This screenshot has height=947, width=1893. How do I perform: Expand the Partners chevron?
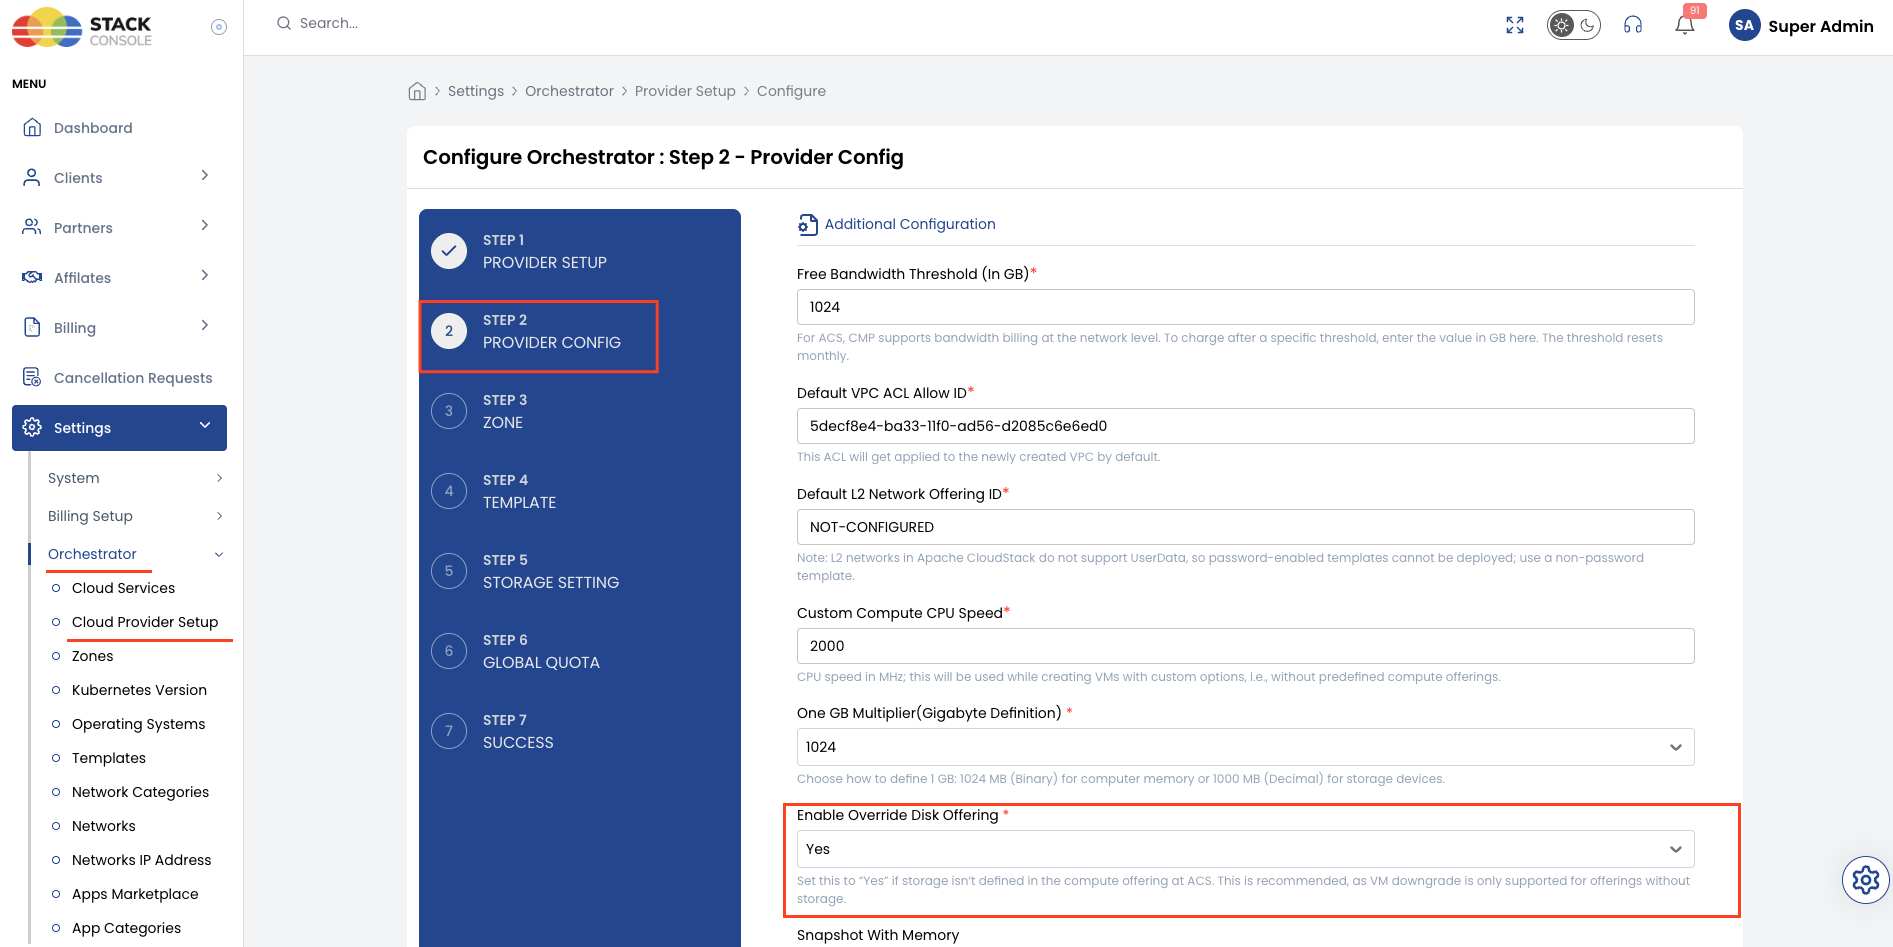point(205,225)
